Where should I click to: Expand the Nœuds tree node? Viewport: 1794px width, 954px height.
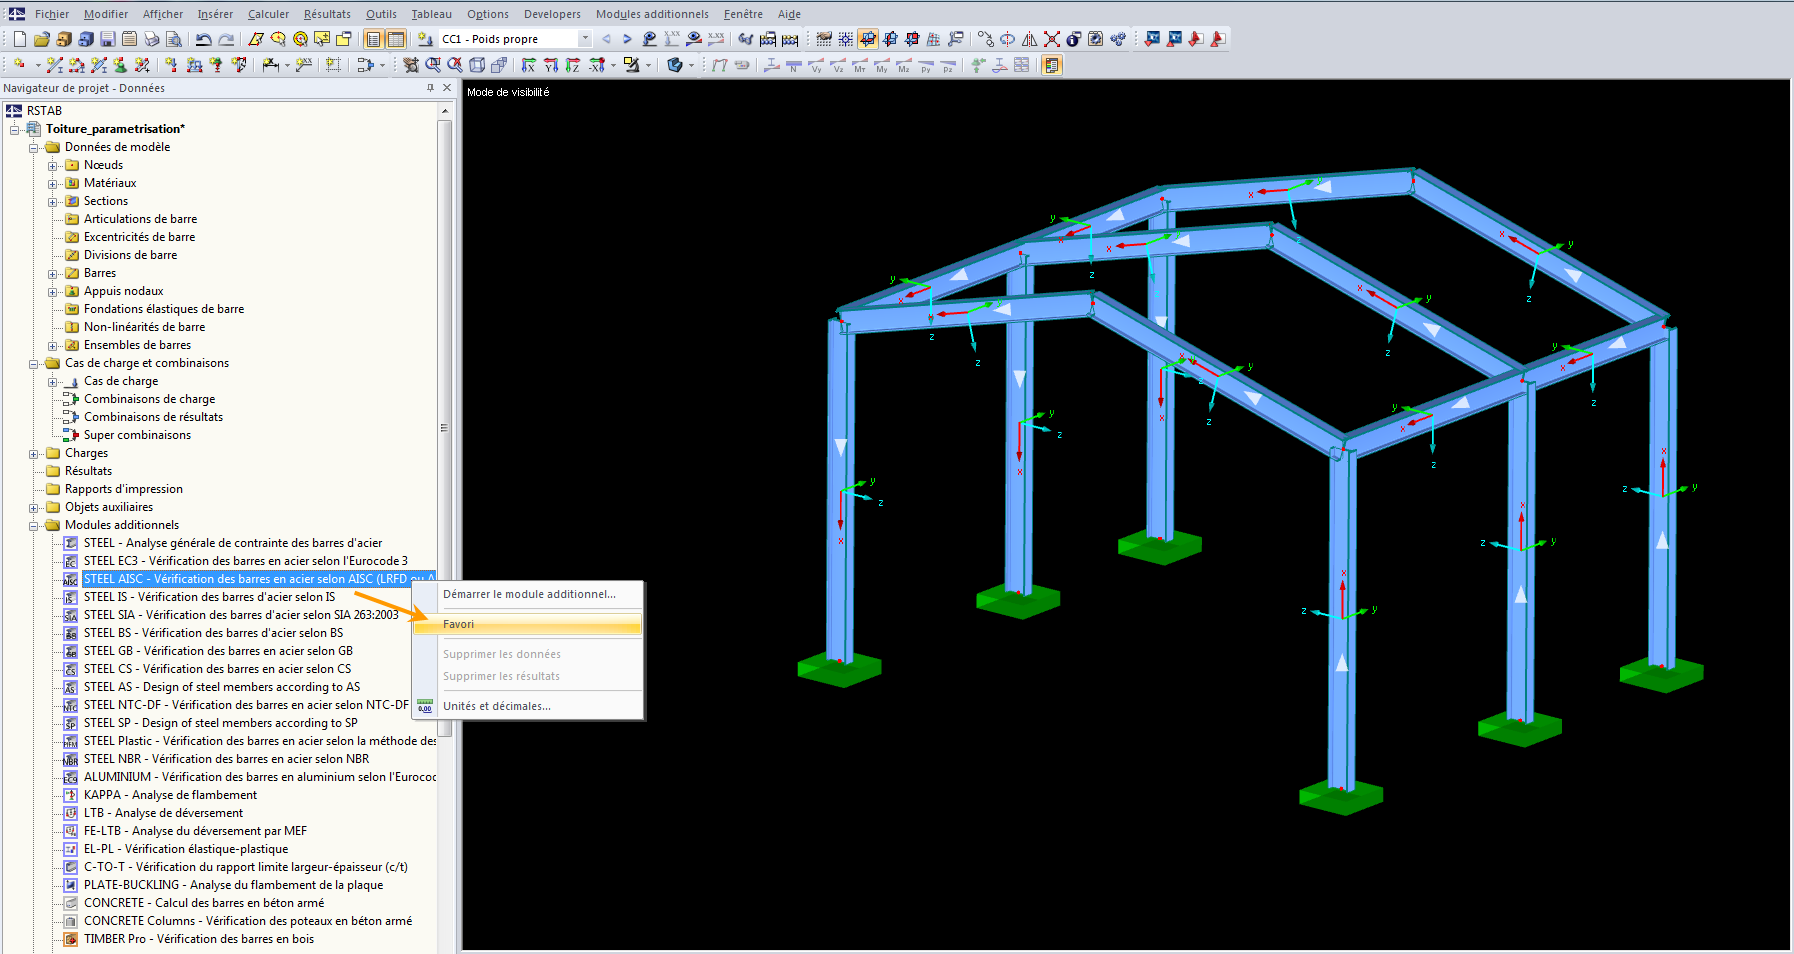pyautogui.click(x=53, y=166)
